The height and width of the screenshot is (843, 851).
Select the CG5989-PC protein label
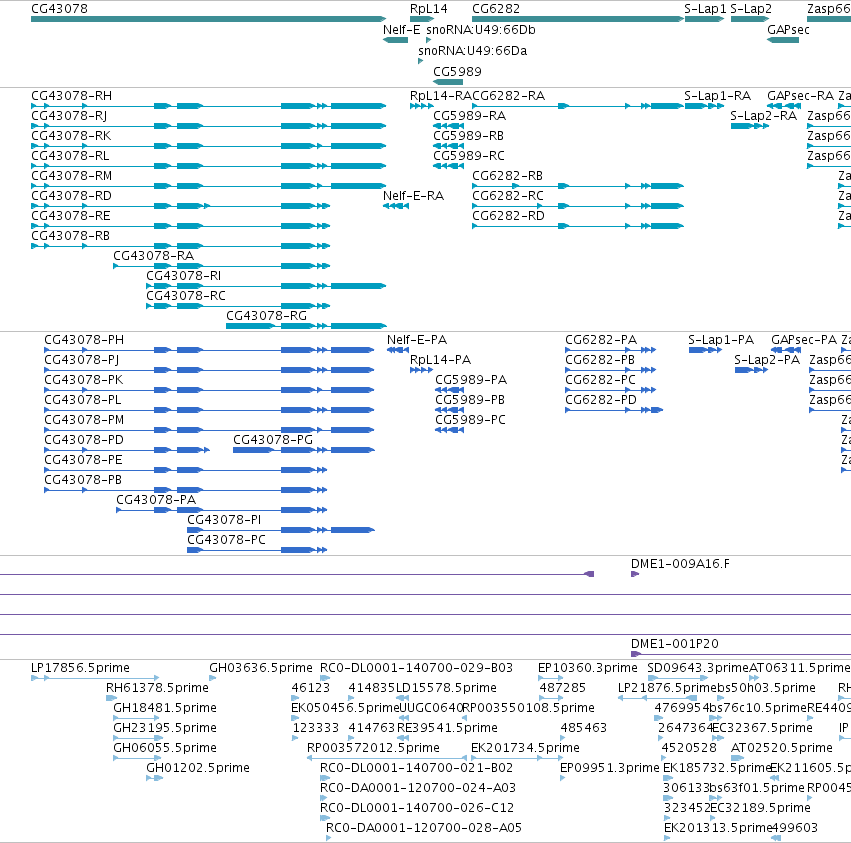(x=471, y=420)
